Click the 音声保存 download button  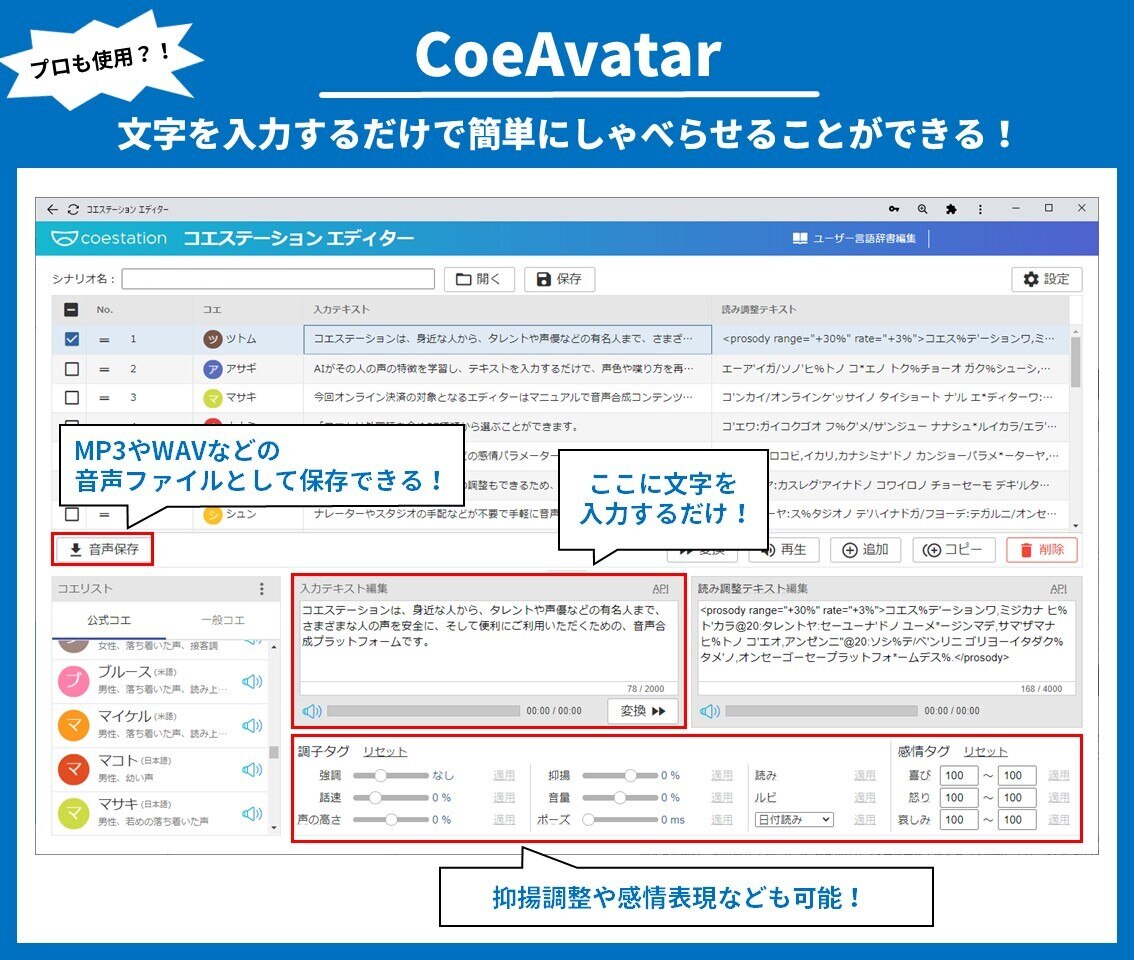tap(103, 549)
